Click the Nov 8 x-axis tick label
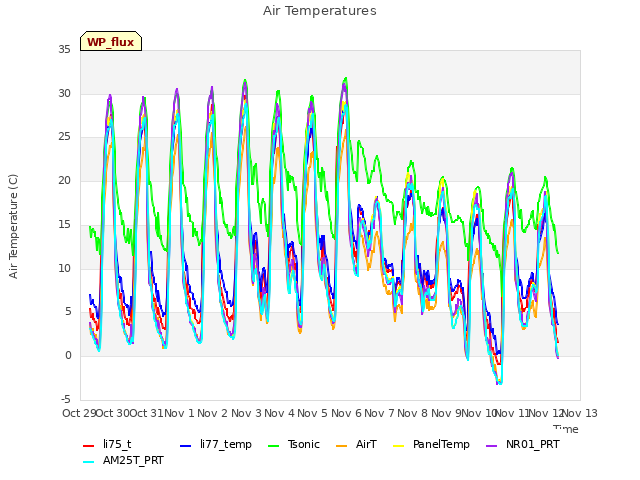The width and height of the screenshot is (640, 480). pos(413,413)
